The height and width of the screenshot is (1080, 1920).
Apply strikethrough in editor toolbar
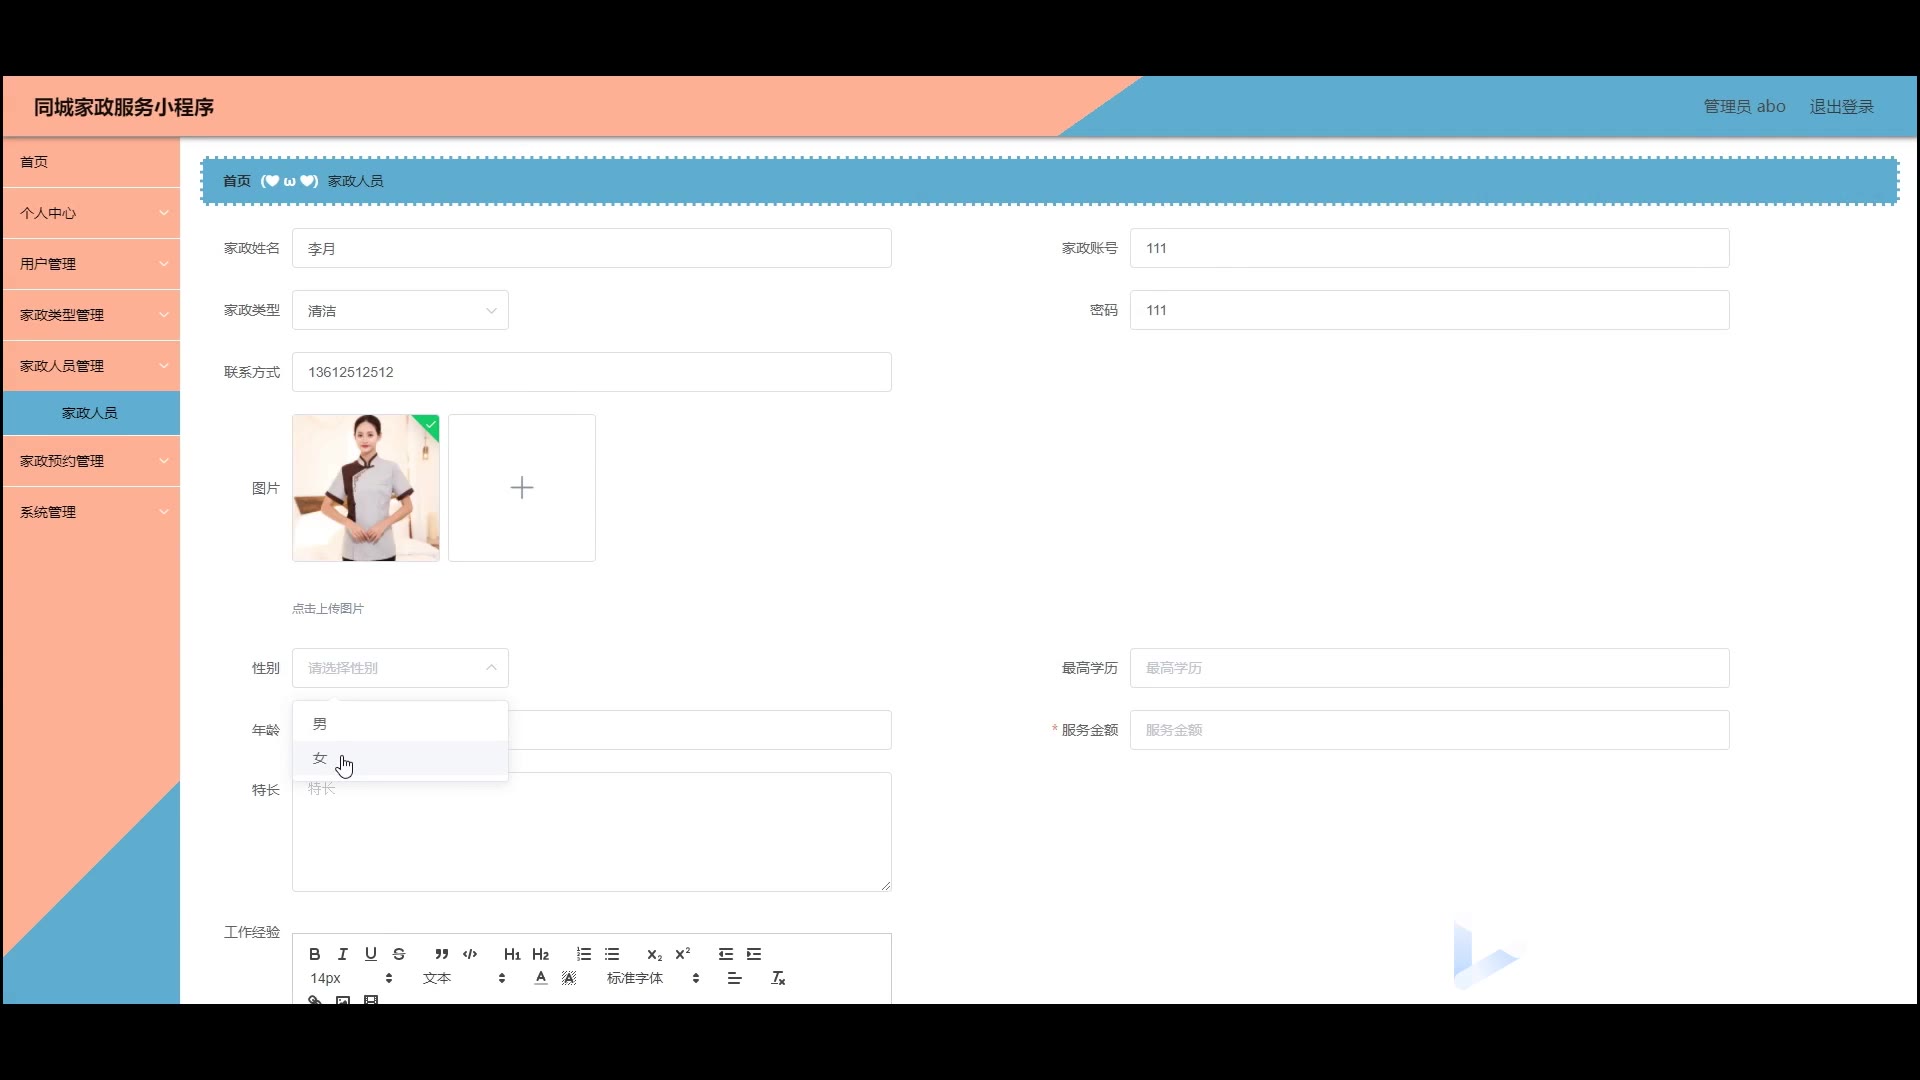[399, 954]
